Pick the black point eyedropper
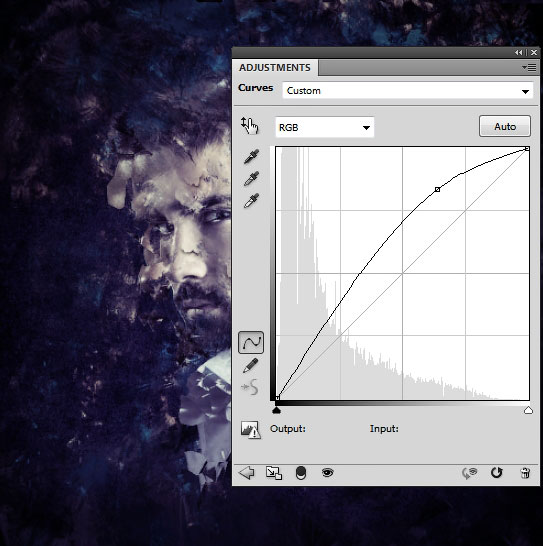Image resolution: width=543 pixels, height=546 pixels. tap(251, 157)
